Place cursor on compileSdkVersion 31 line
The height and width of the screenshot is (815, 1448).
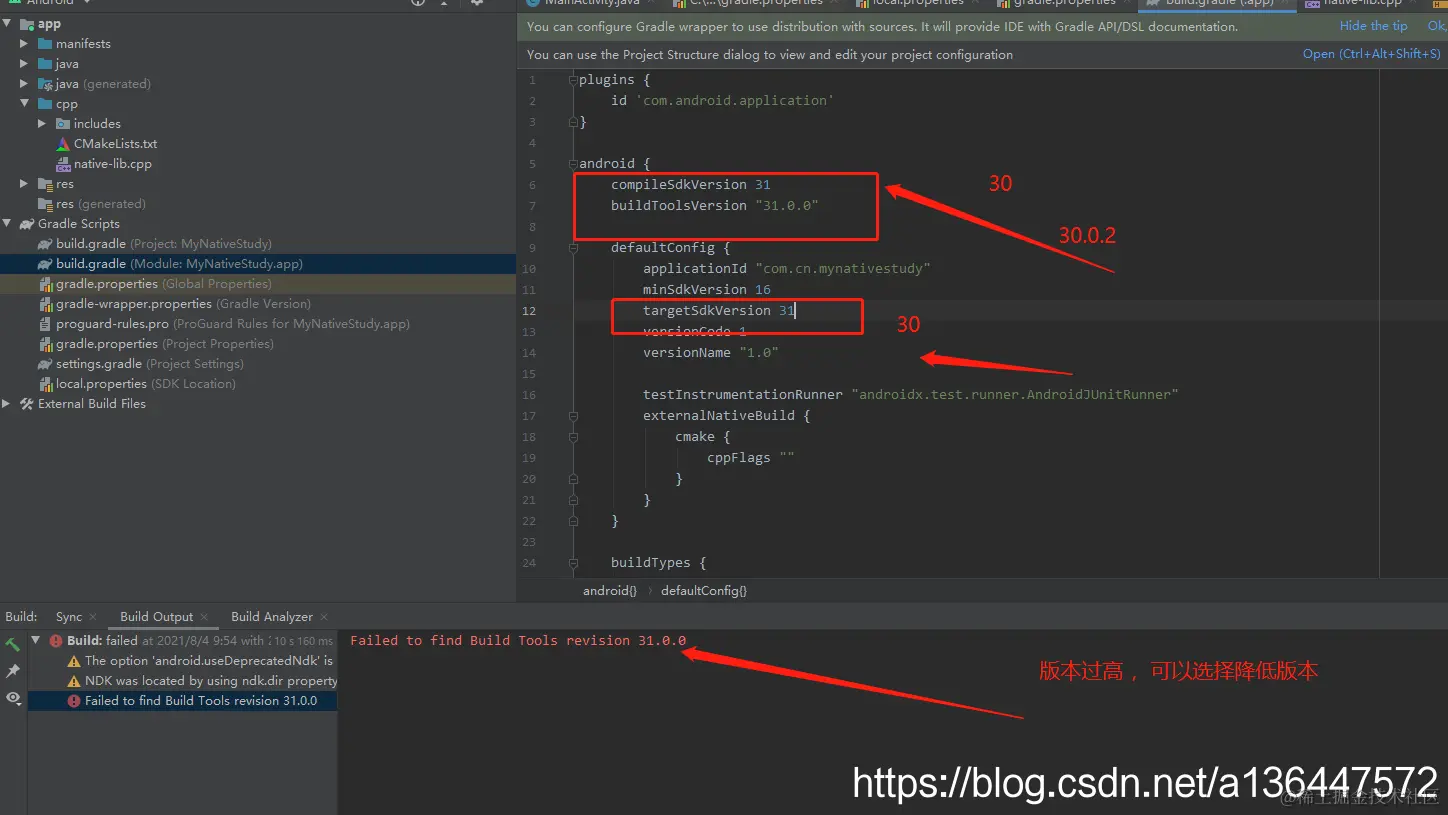691,185
